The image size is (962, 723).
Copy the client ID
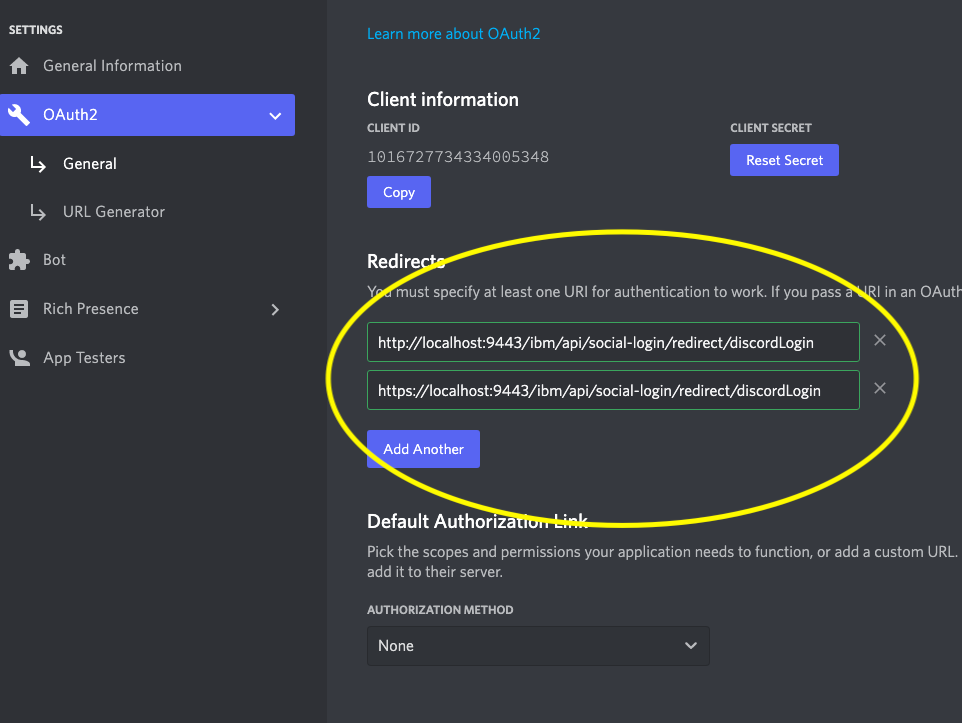398,192
